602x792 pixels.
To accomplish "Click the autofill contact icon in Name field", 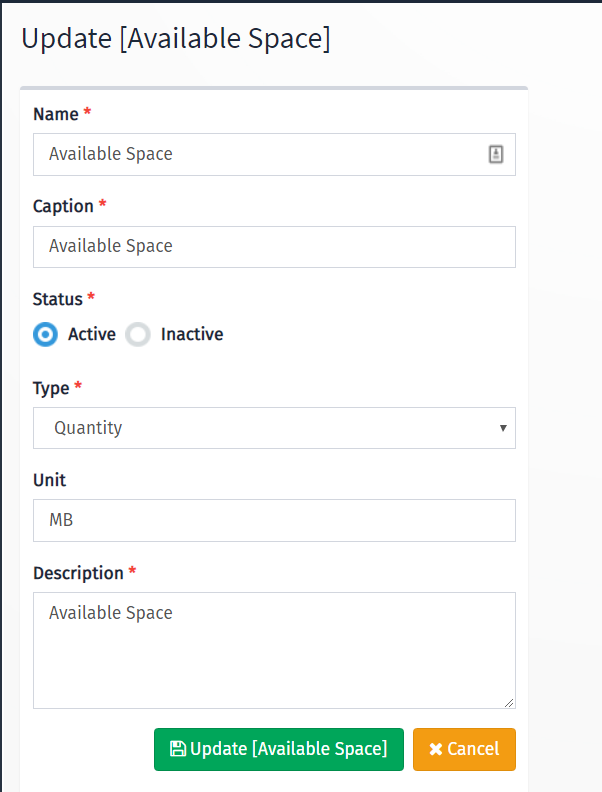I will pyautogui.click(x=496, y=154).
